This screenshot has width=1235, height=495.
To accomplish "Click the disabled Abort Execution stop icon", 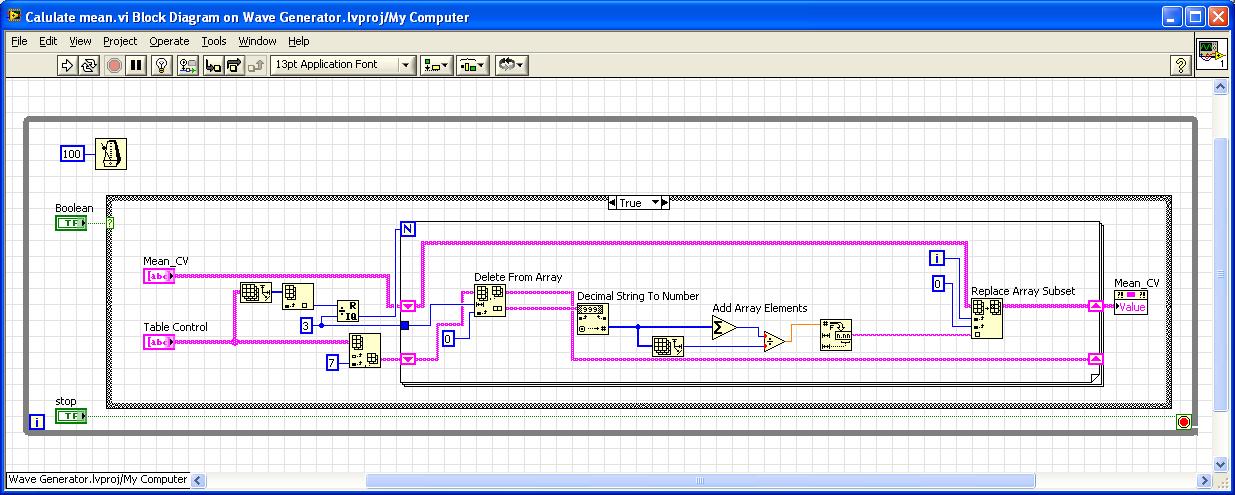I will coord(113,65).
